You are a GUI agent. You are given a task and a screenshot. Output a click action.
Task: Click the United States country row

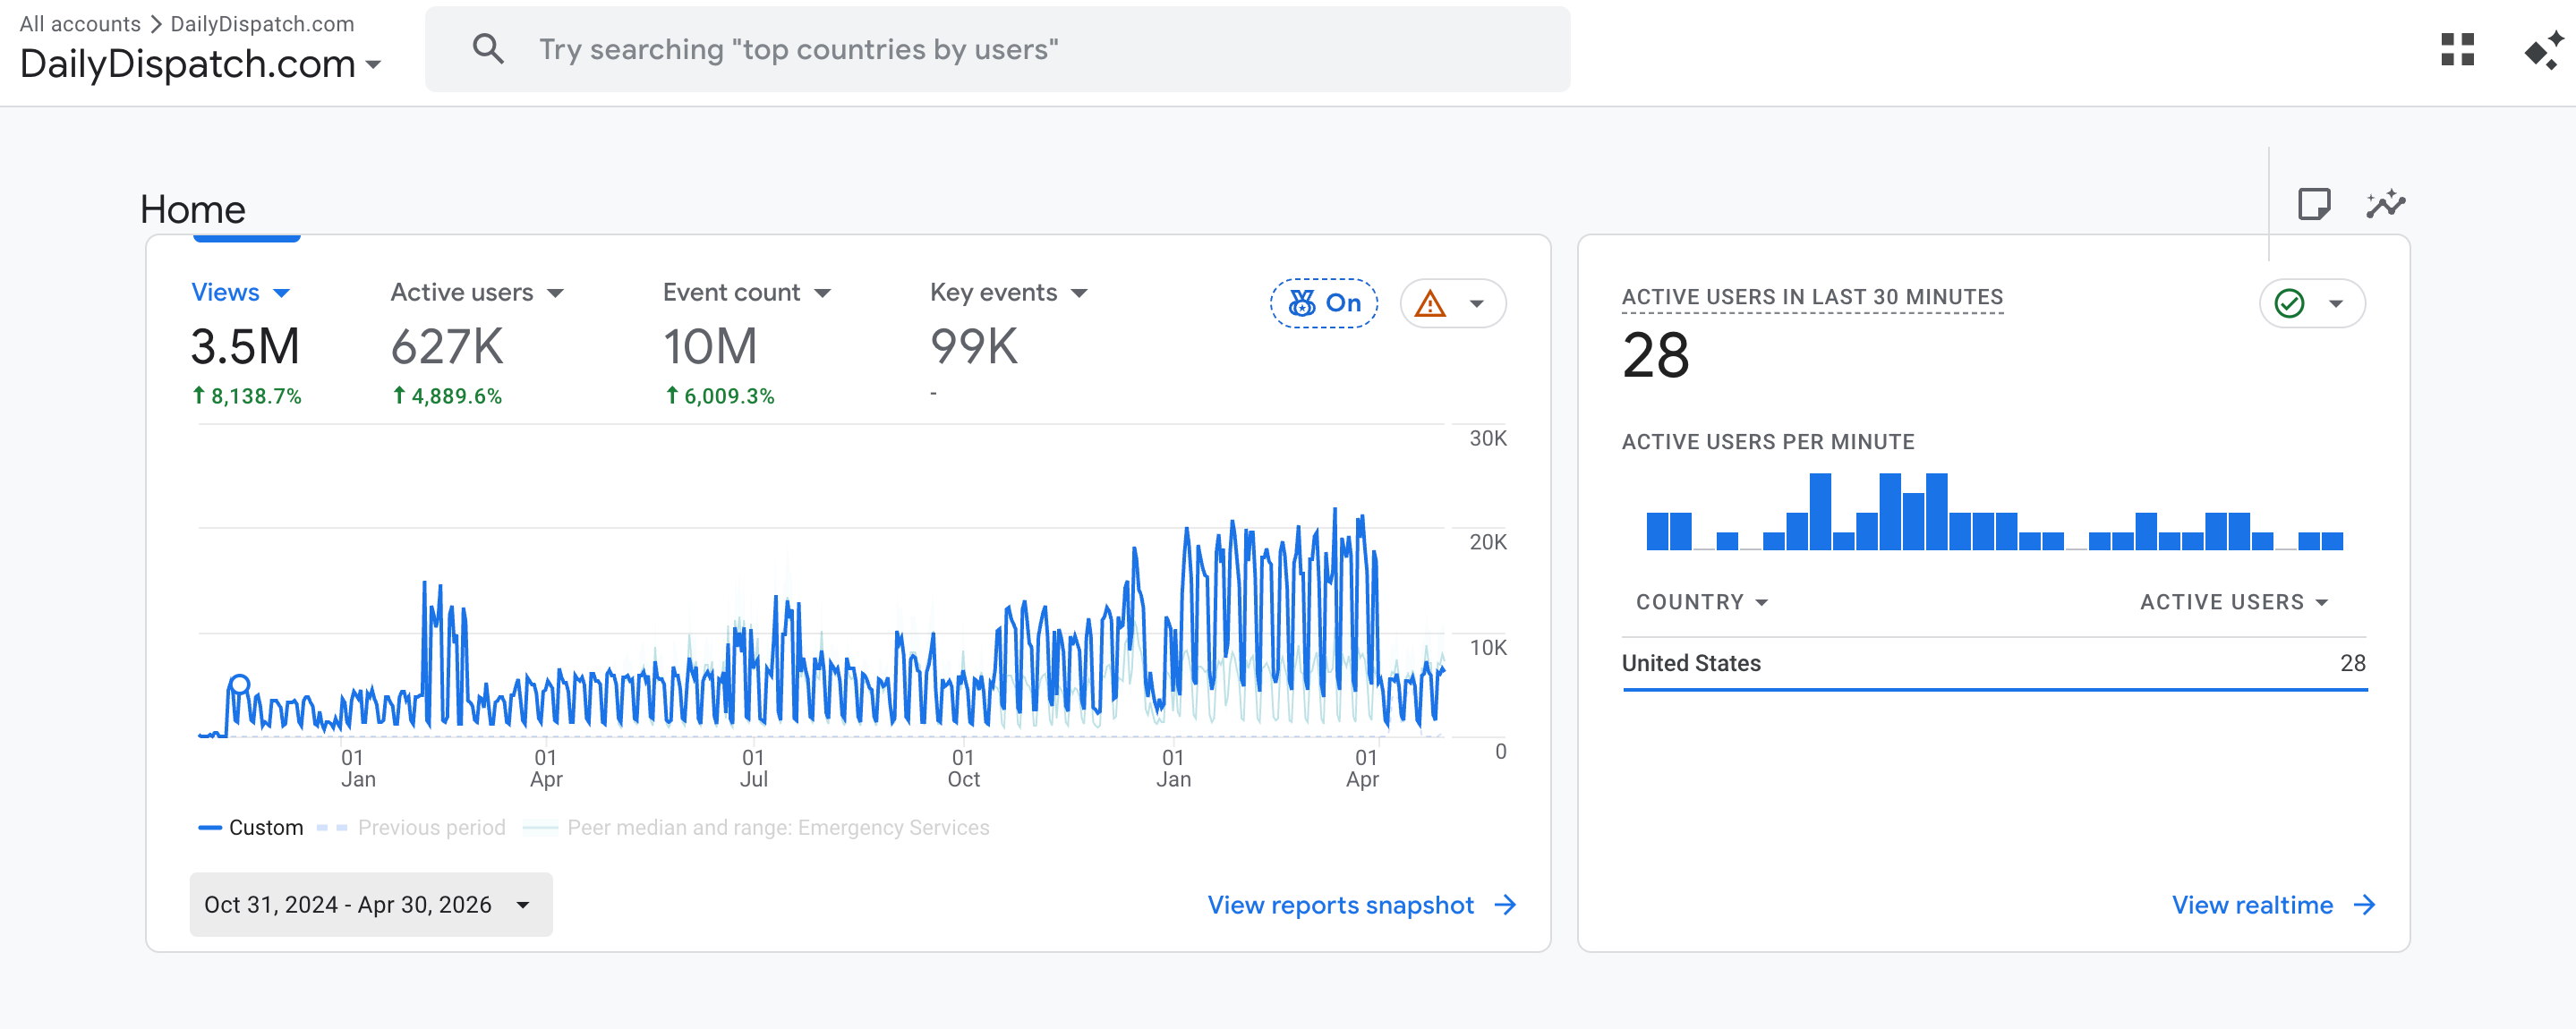[1994, 663]
